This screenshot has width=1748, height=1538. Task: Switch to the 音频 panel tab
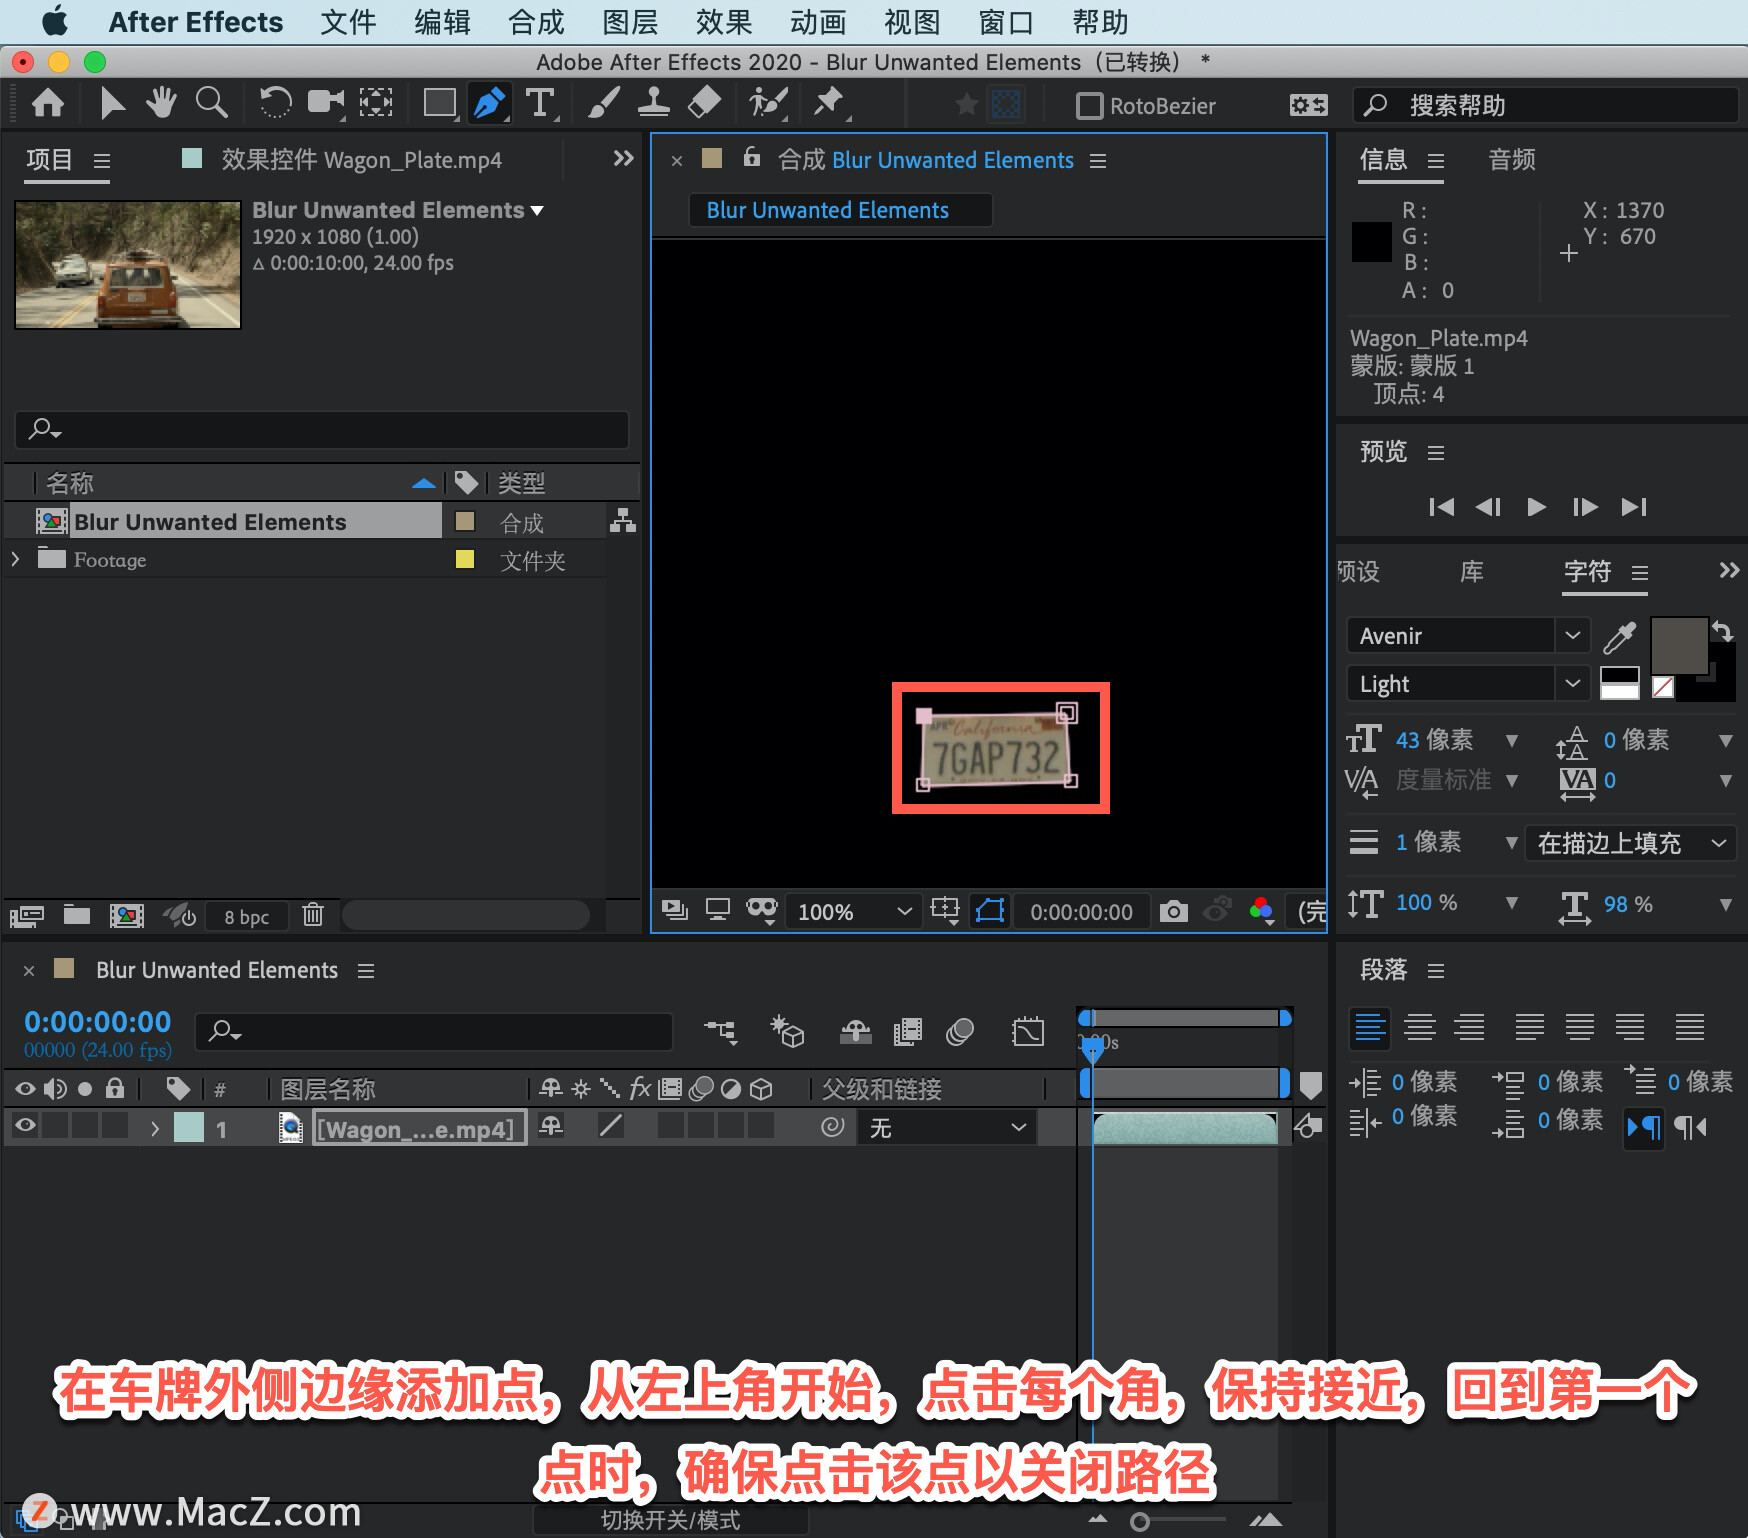click(x=1512, y=160)
